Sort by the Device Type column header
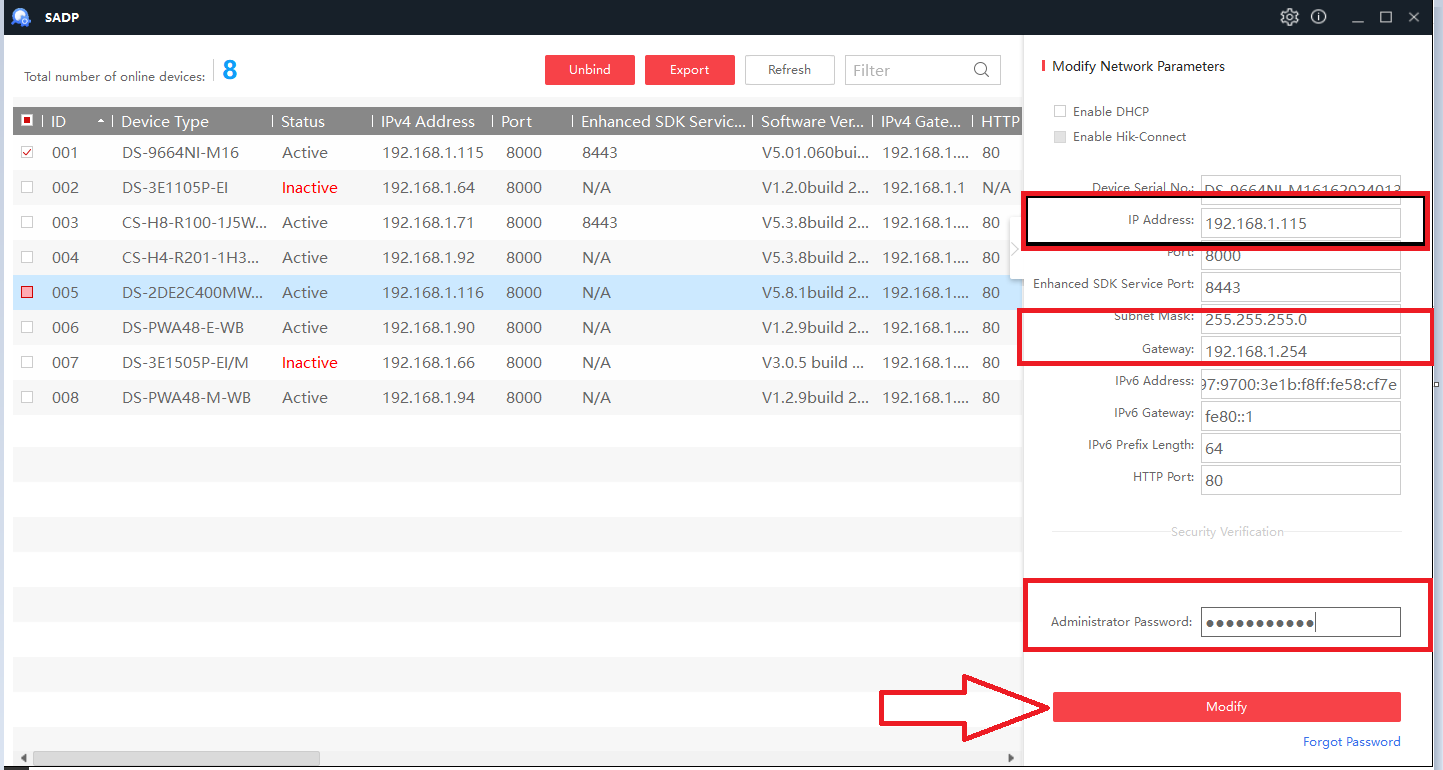This screenshot has height=770, width=1443. coord(165,121)
